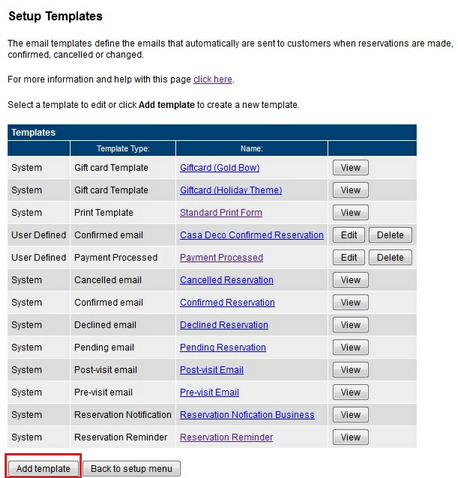Open the 'click here' help link
This screenshot has width=458, height=478.
213,79
